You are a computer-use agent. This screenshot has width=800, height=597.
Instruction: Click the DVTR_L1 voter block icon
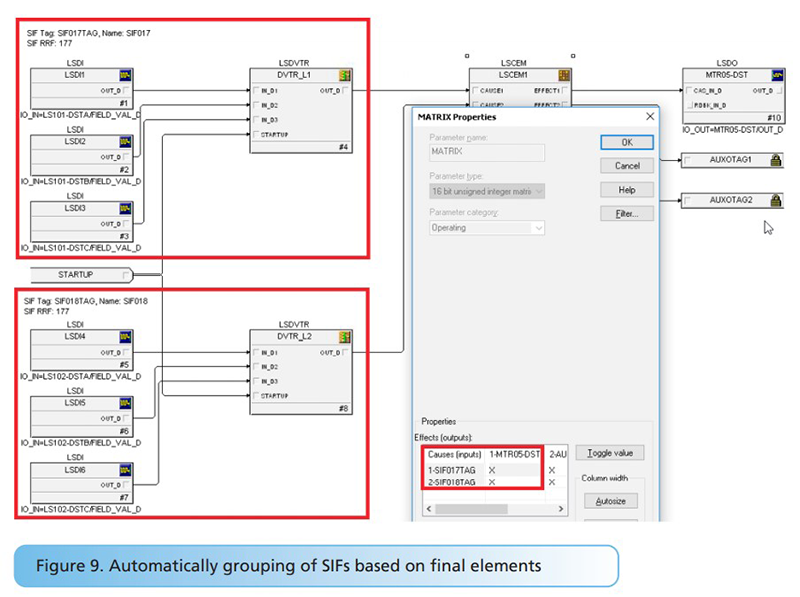(346, 76)
